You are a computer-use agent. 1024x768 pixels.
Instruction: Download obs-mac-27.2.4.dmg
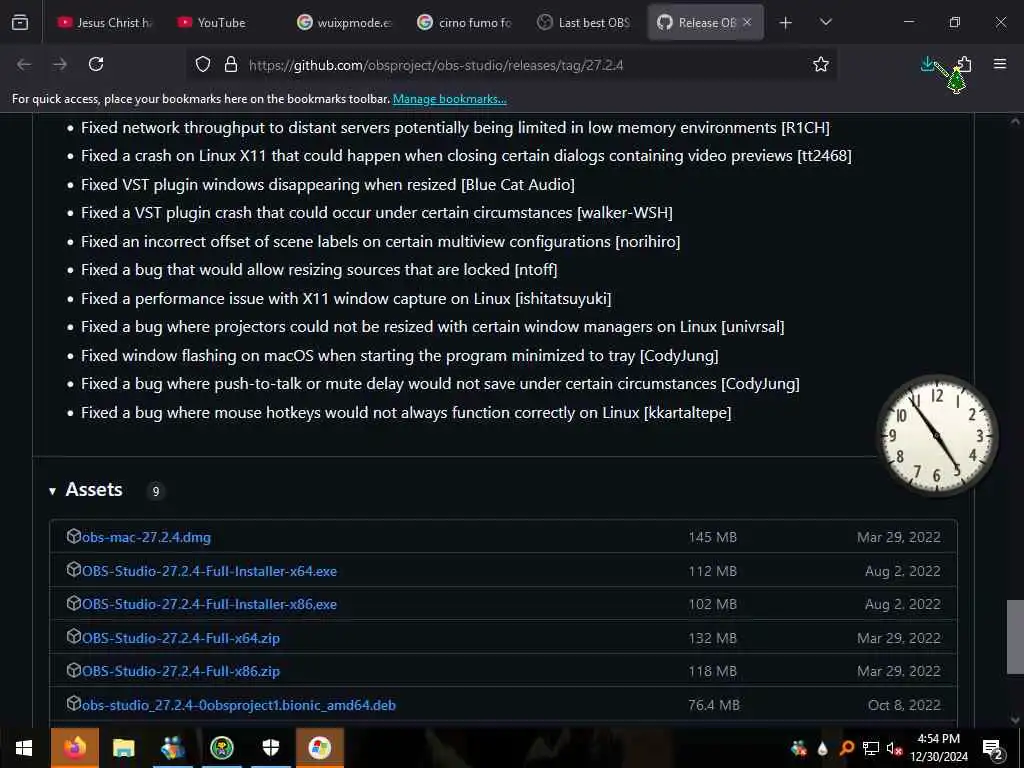[146, 537]
